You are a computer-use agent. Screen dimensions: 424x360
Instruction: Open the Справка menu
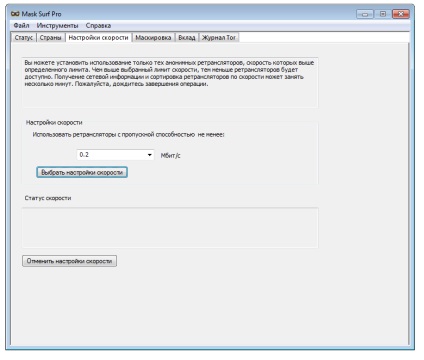tap(98, 26)
